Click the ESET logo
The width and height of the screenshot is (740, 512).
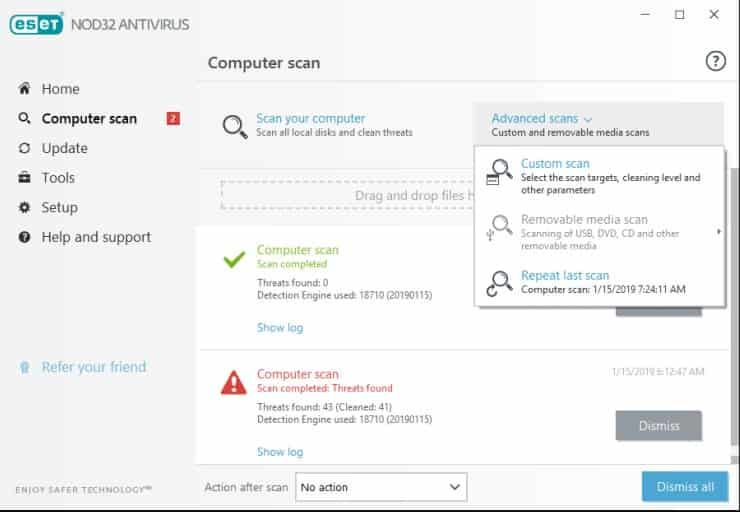point(36,24)
